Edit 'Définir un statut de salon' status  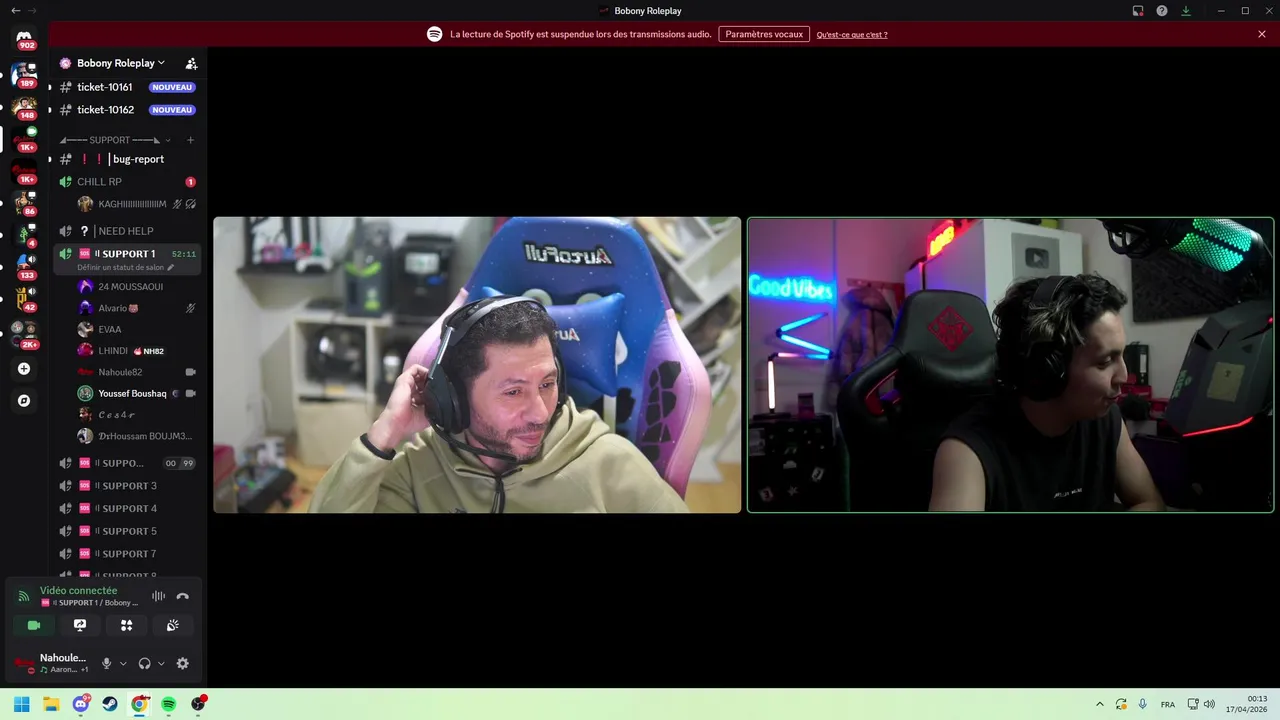click(x=126, y=268)
